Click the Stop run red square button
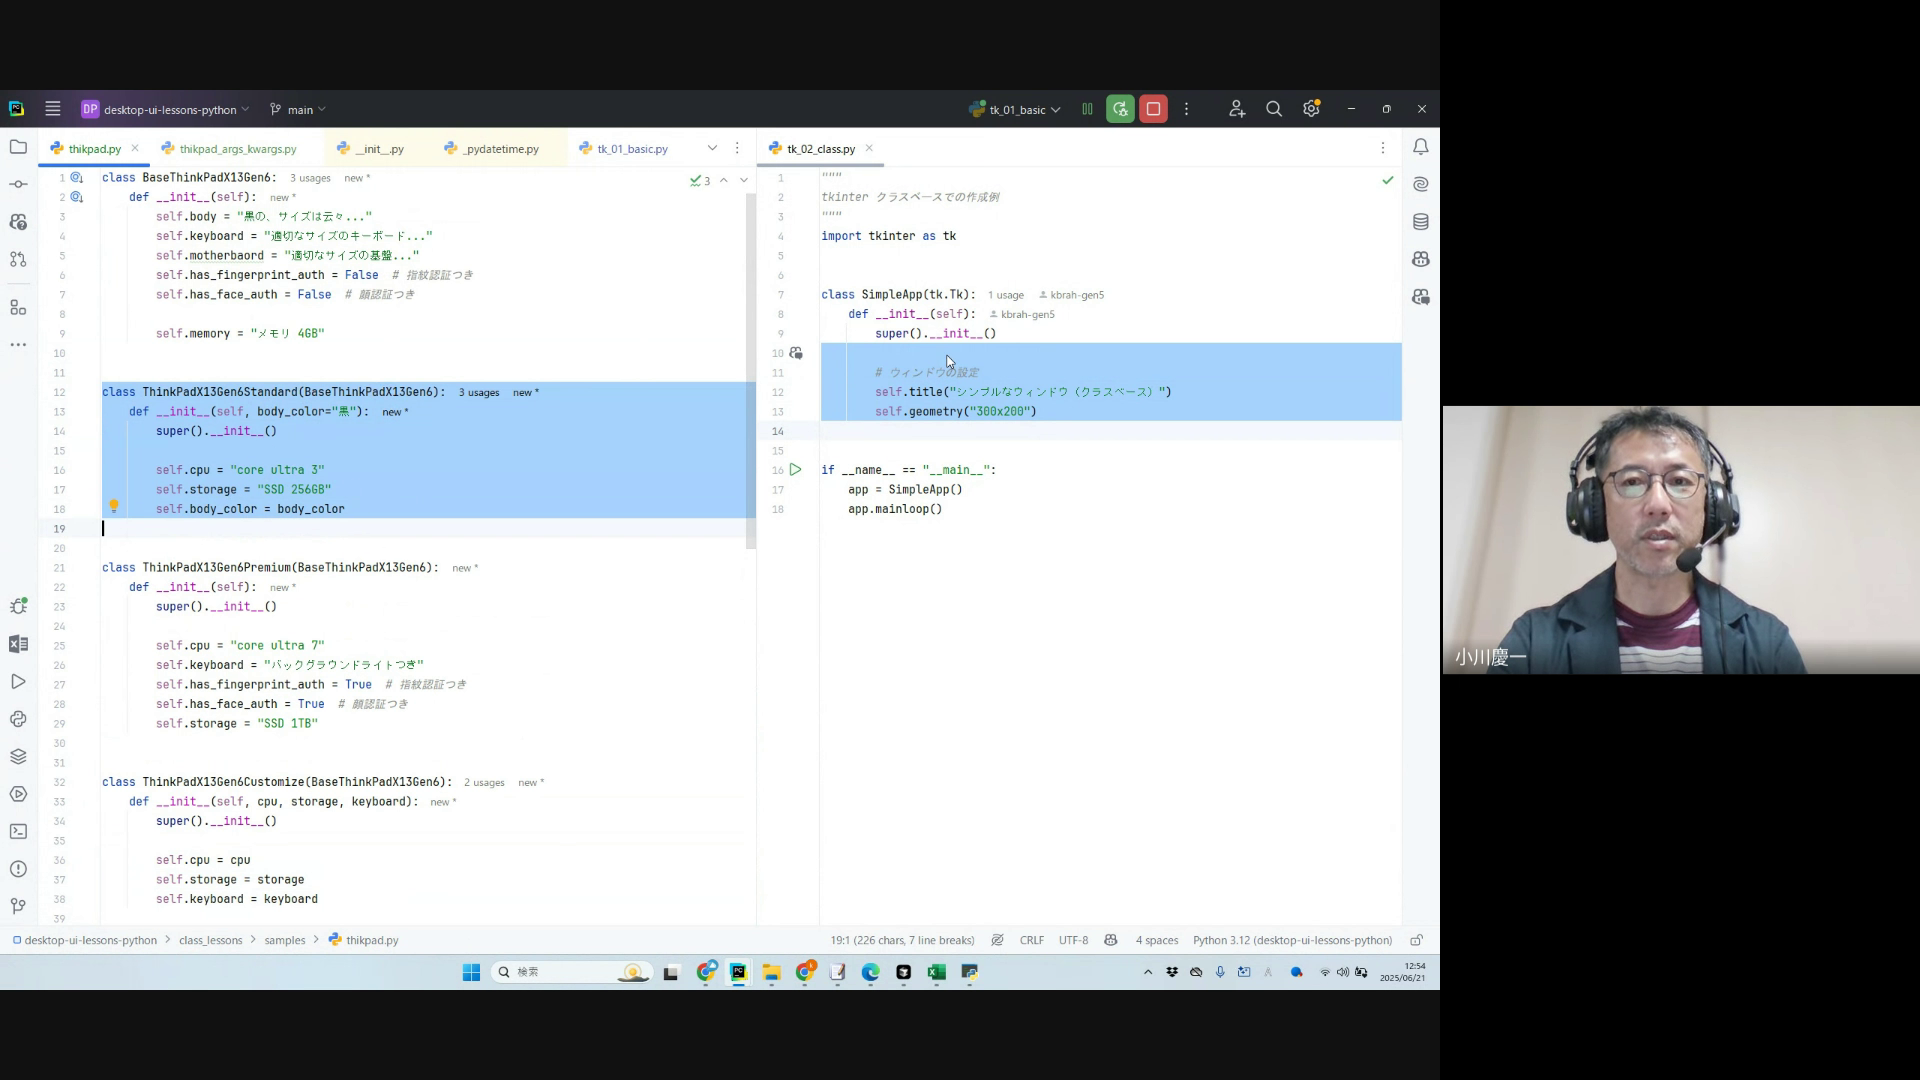The image size is (1920, 1080). [x=1153, y=109]
